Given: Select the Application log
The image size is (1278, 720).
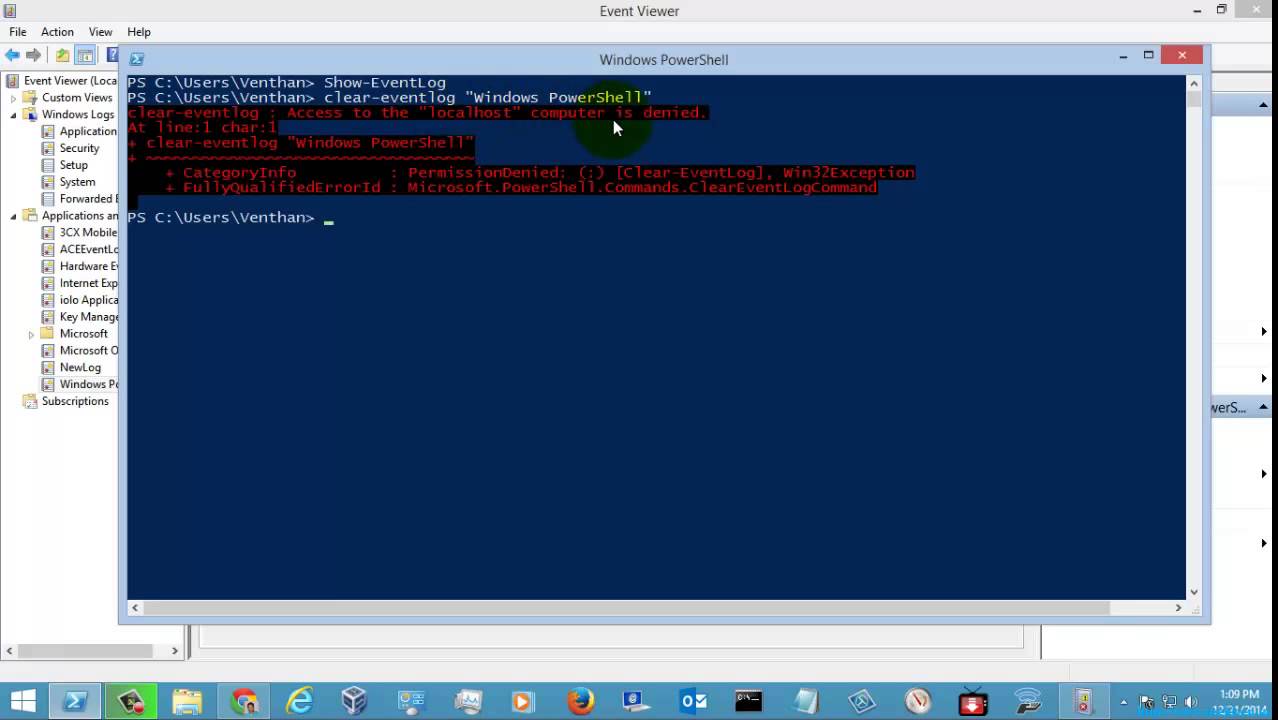Looking at the screenshot, I should coord(79,132).
